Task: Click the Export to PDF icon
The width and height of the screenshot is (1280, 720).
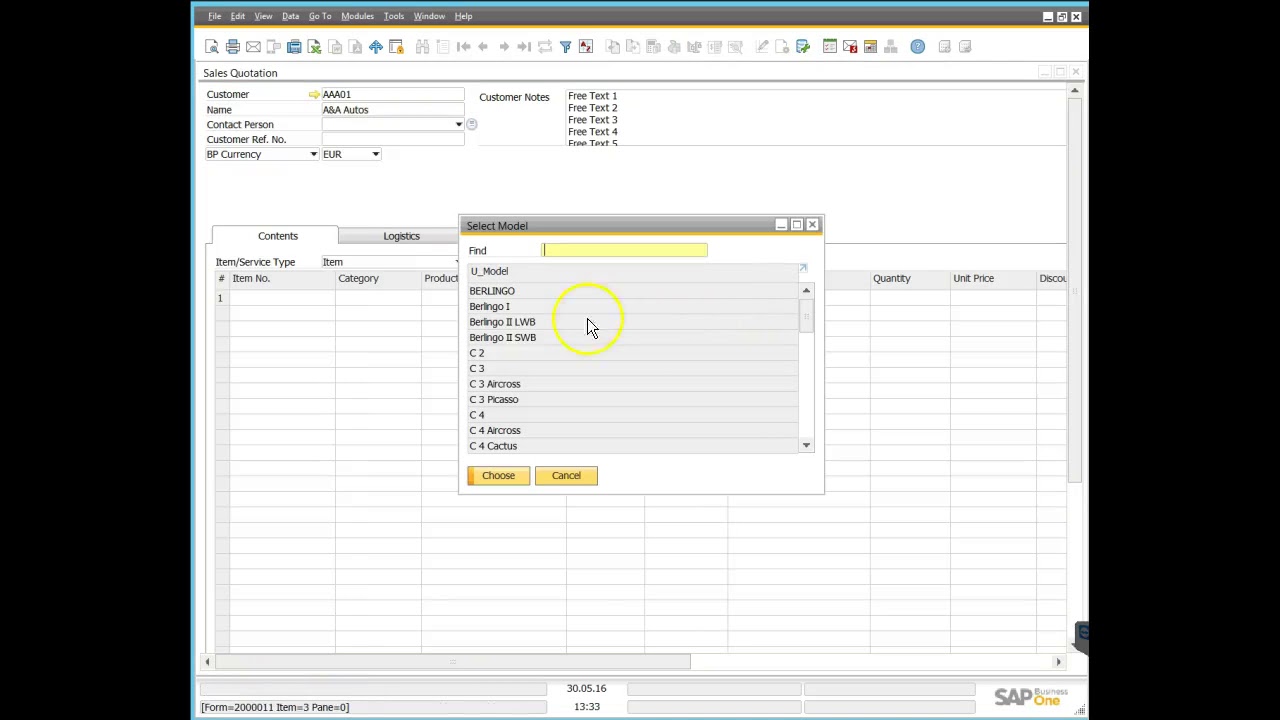Action: click(355, 47)
